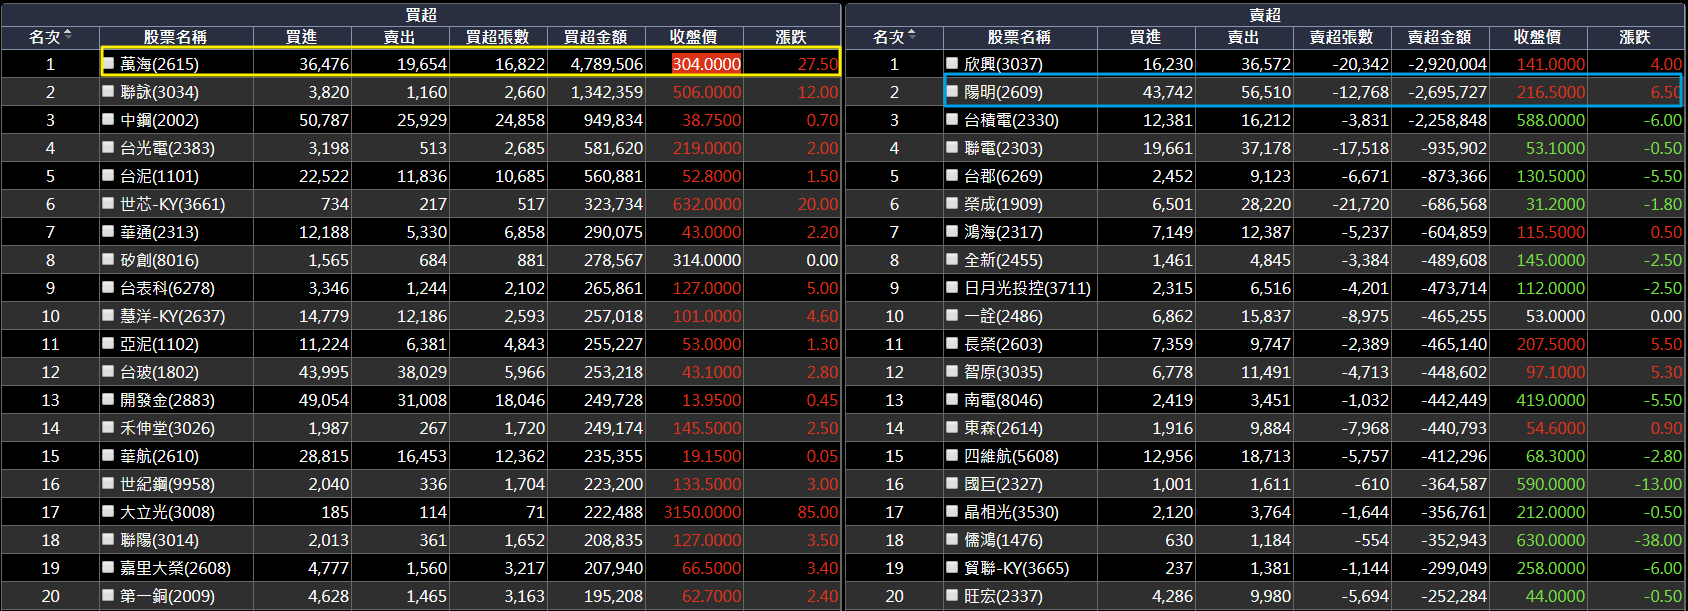Open stock 全新(2455)
This screenshot has height=611, width=1688.
(1003, 260)
